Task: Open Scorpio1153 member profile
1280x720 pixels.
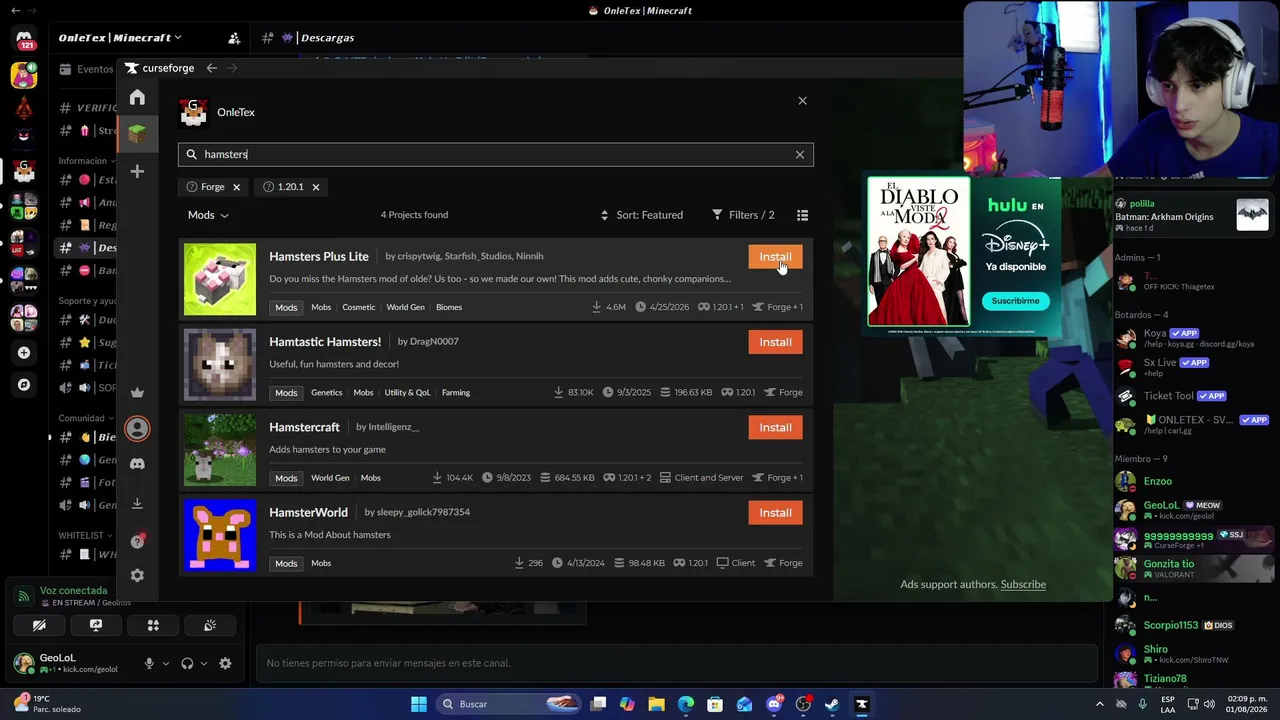Action: click(1192, 626)
